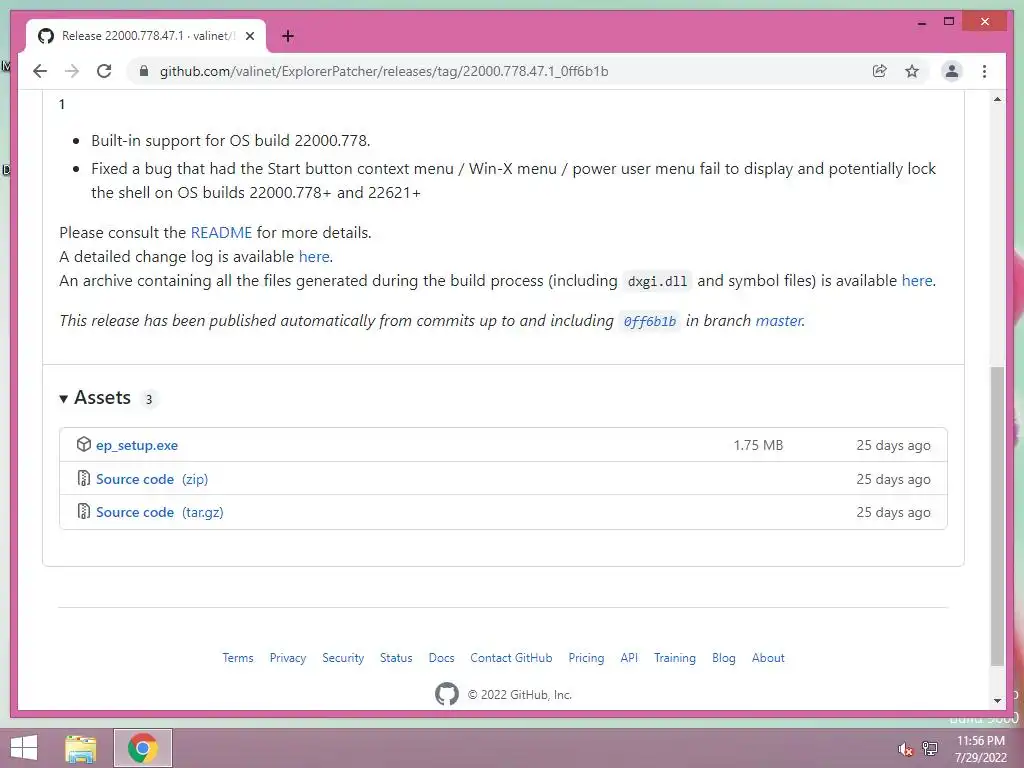This screenshot has width=1024, height=768.
Task: Open the build archive 'here' link
Action: click(917, 281)
